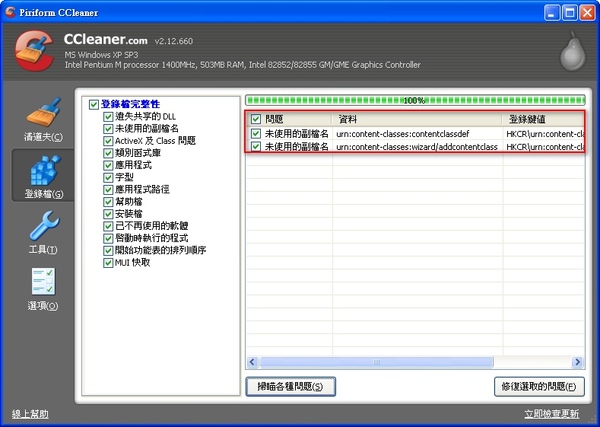Minimize the CCleaner window
Image resolution: width=600 pixels, height=427 pixels.
pos(551,13)
